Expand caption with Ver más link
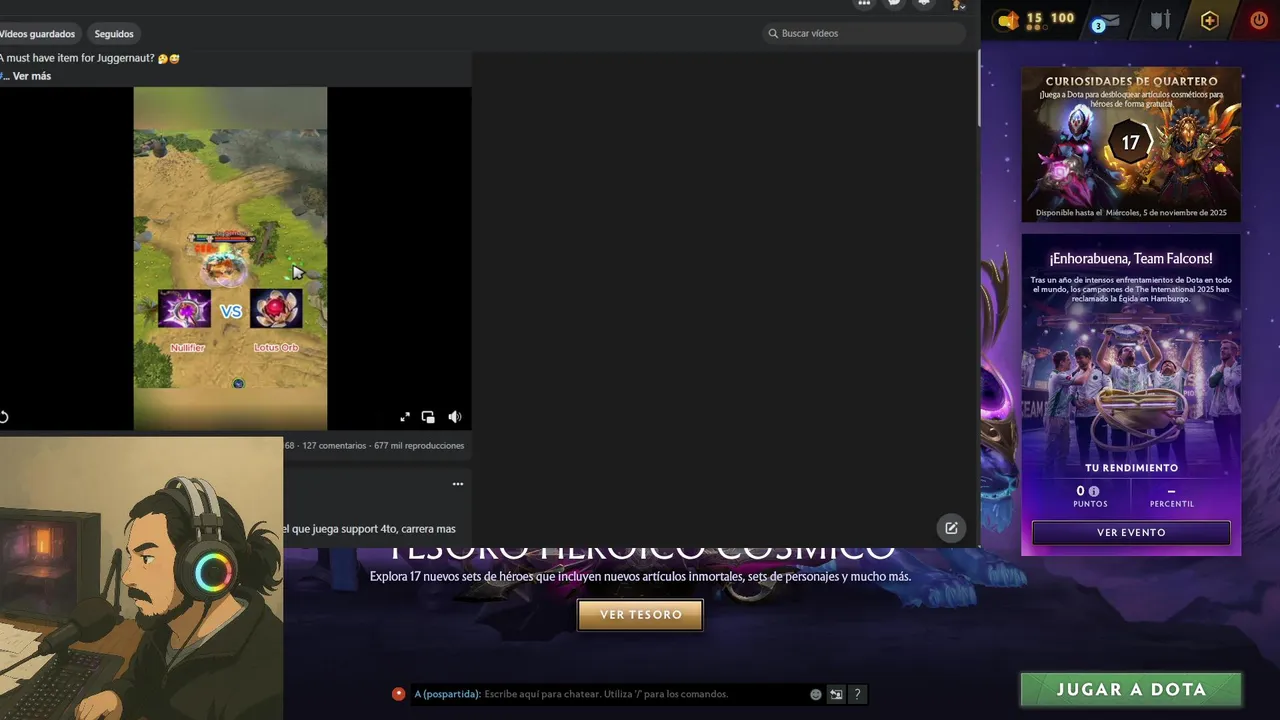This screenshot has width=1280, height=720. point(31,76)
